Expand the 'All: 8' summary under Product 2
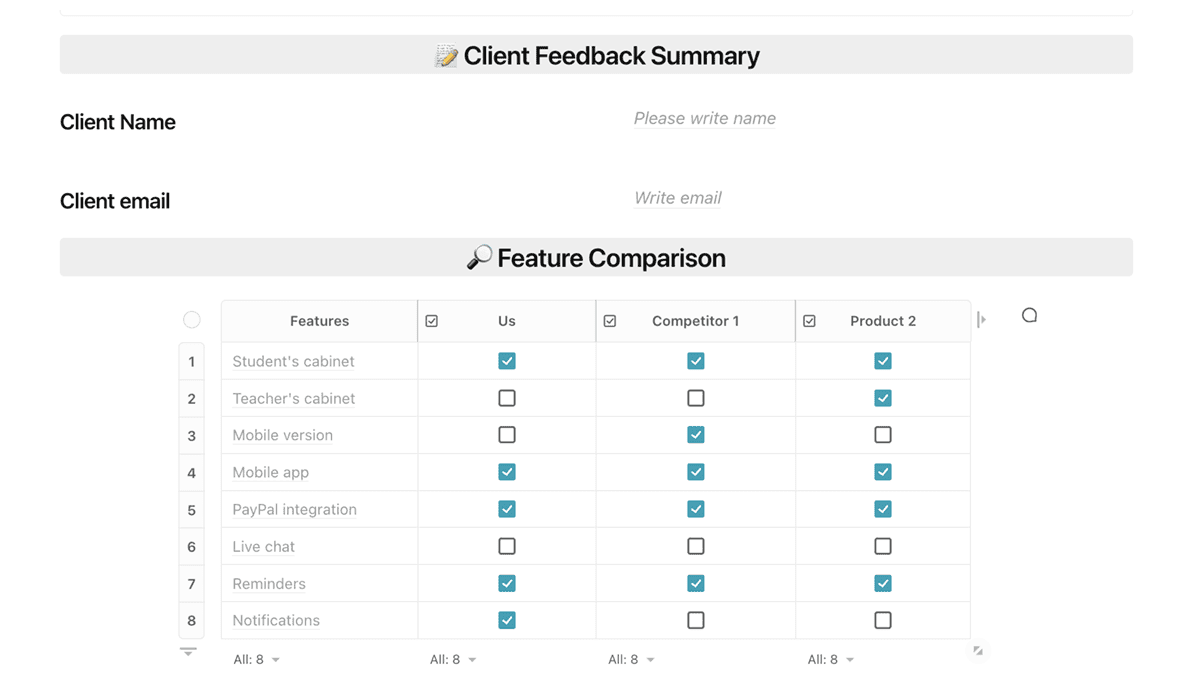Screen dimensions: 1200x700 (831, 660)
